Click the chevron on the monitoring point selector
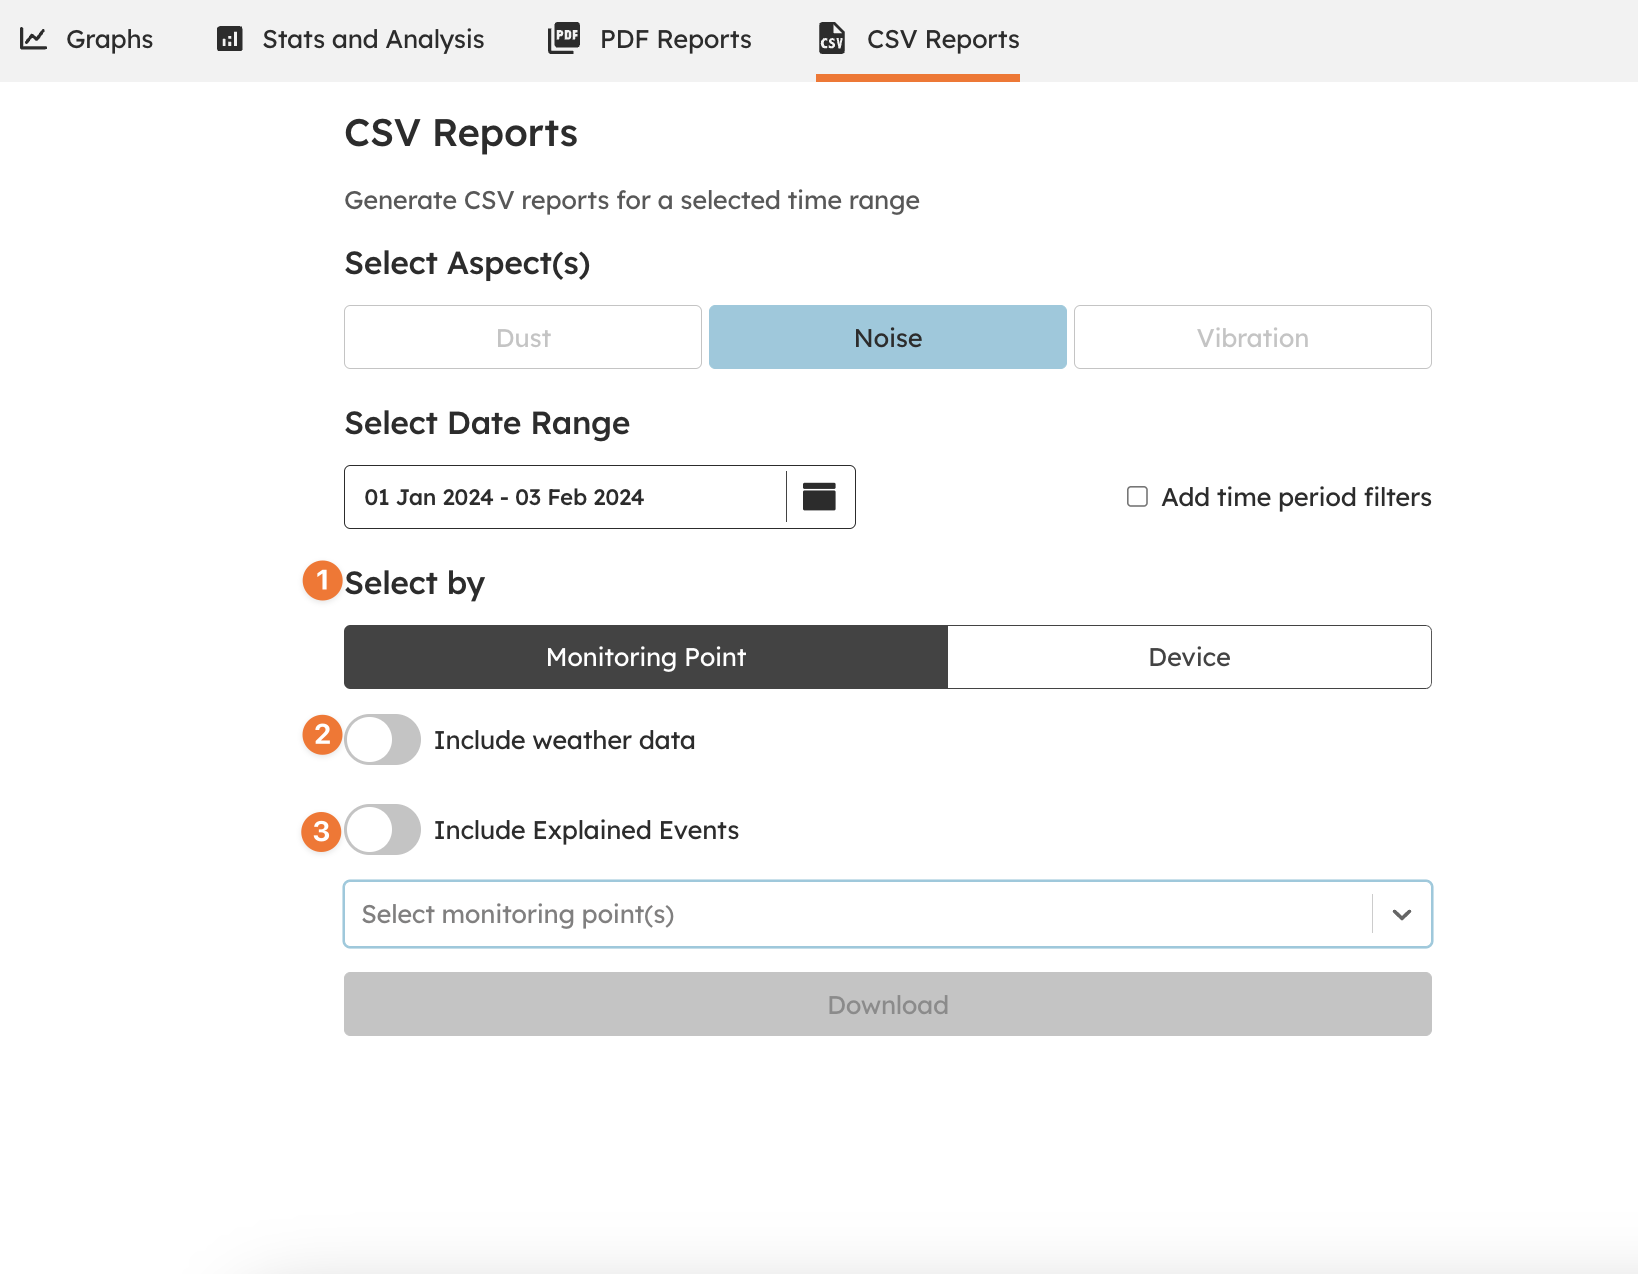This screenshot has width=1638, height=1274. [x=1403, y=913]
